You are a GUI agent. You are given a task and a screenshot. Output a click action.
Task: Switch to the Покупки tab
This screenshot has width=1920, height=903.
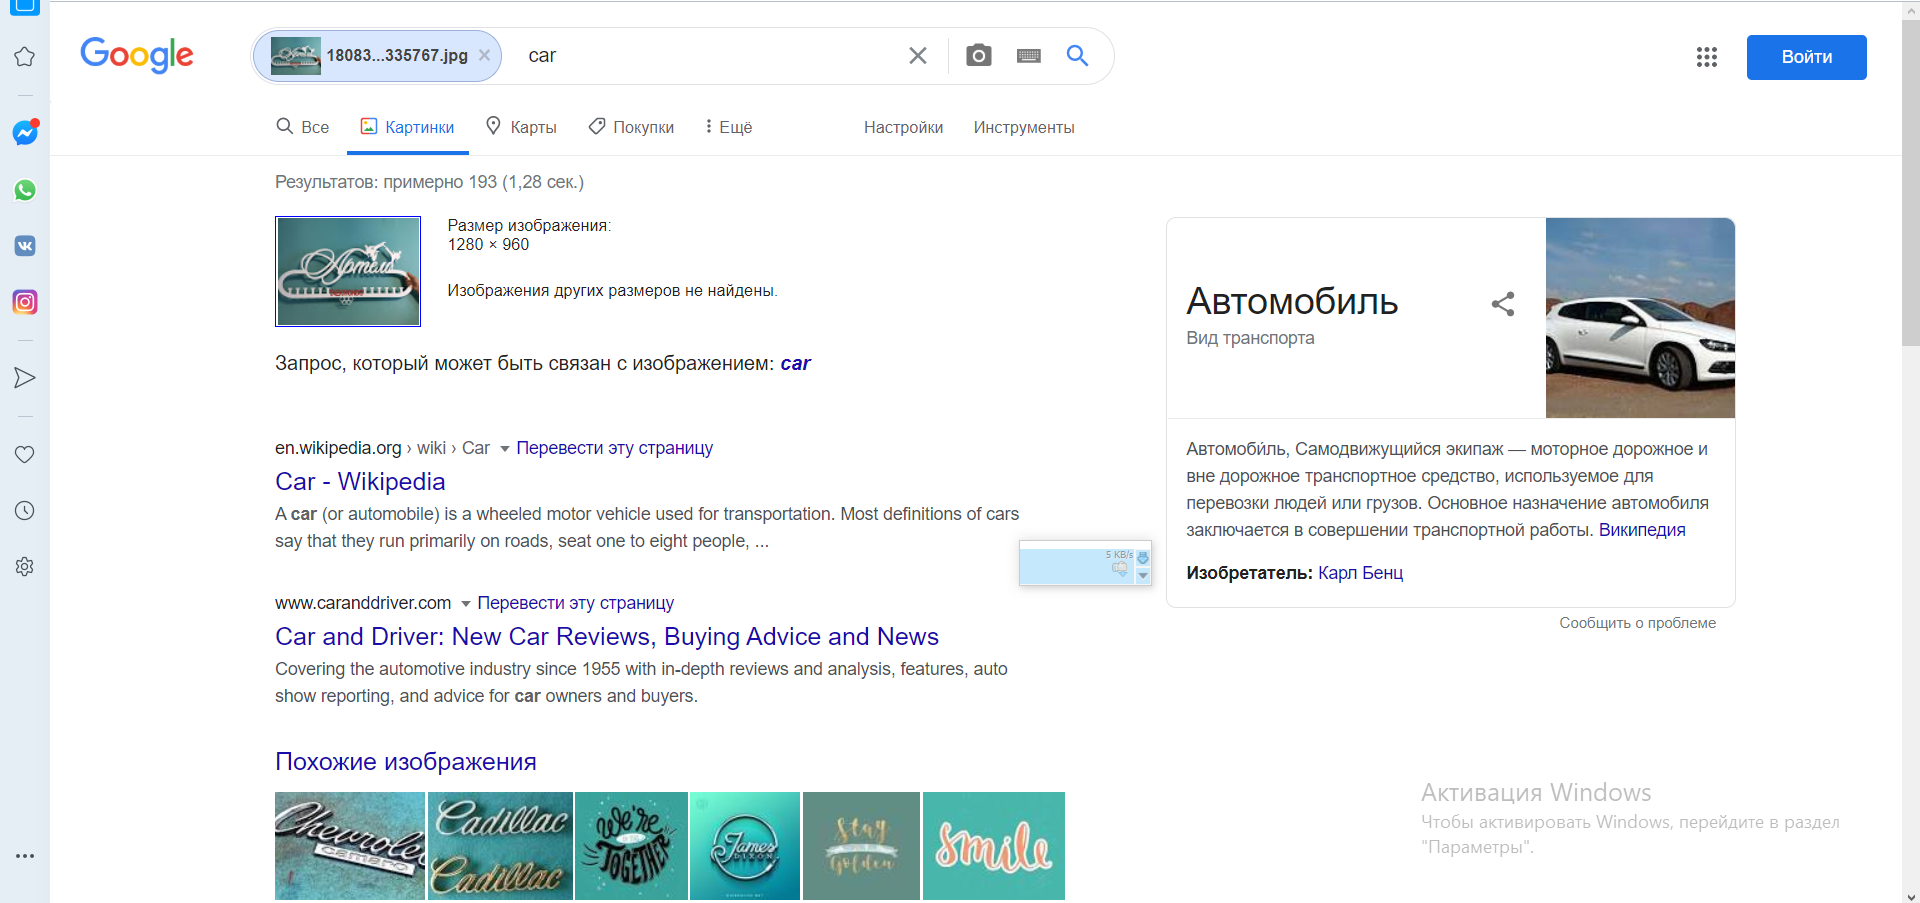pyautogui.click(x=631, y=127)
